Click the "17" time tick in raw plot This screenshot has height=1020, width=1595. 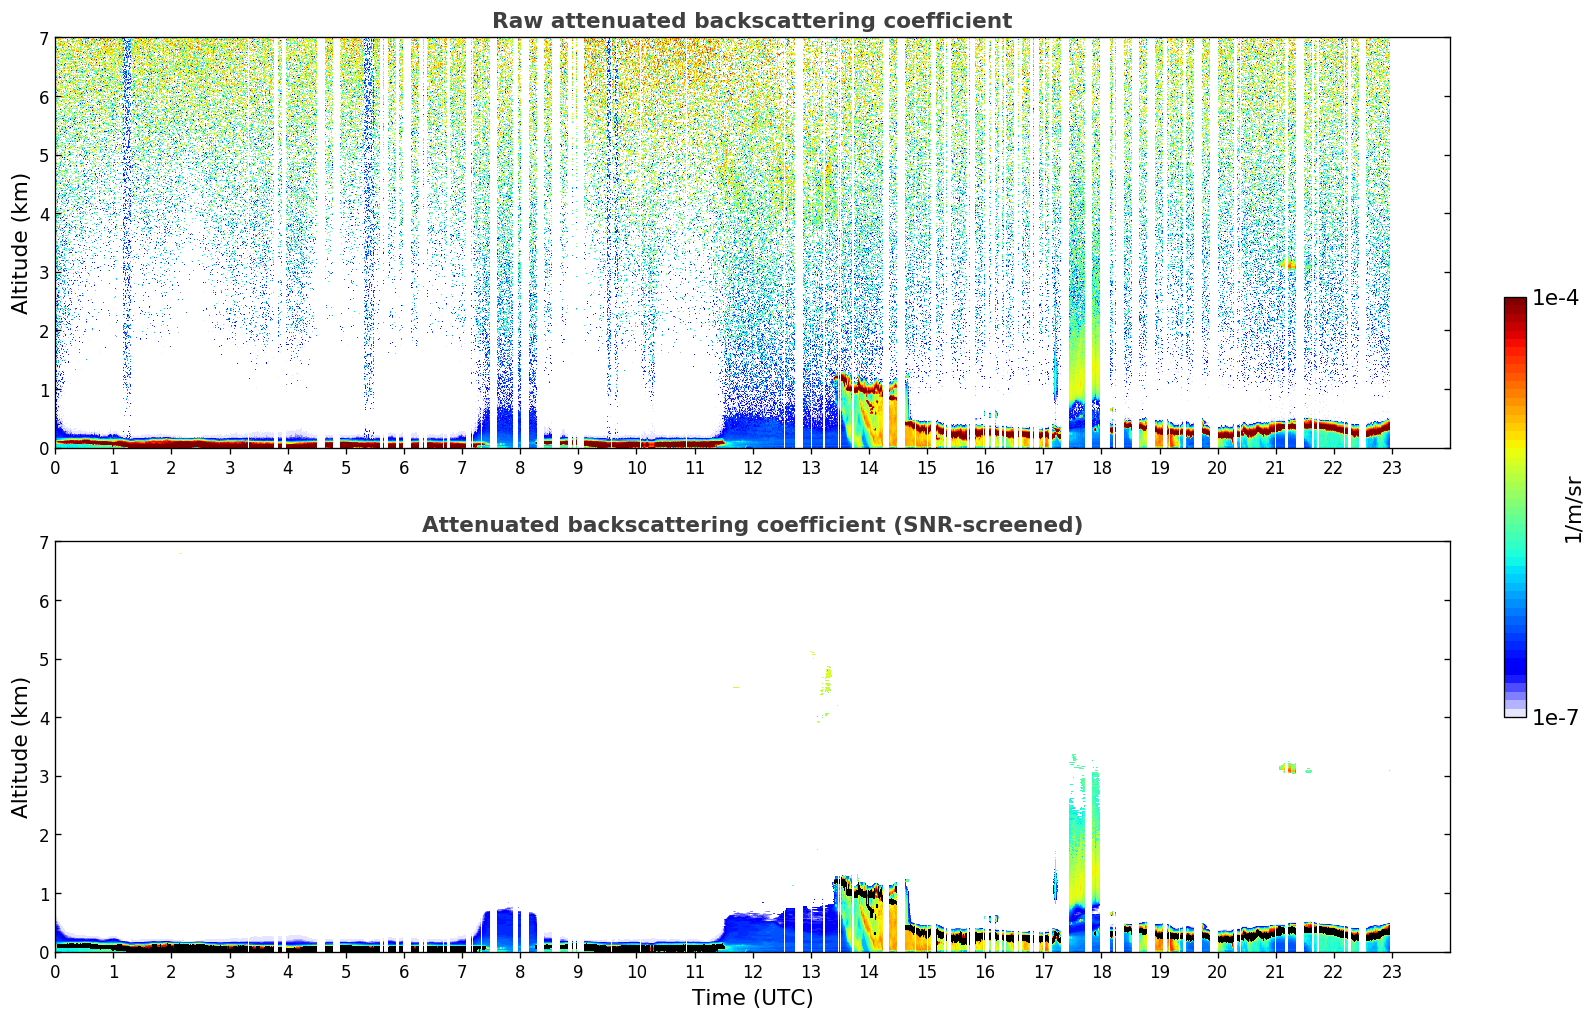coord(1043,467)
